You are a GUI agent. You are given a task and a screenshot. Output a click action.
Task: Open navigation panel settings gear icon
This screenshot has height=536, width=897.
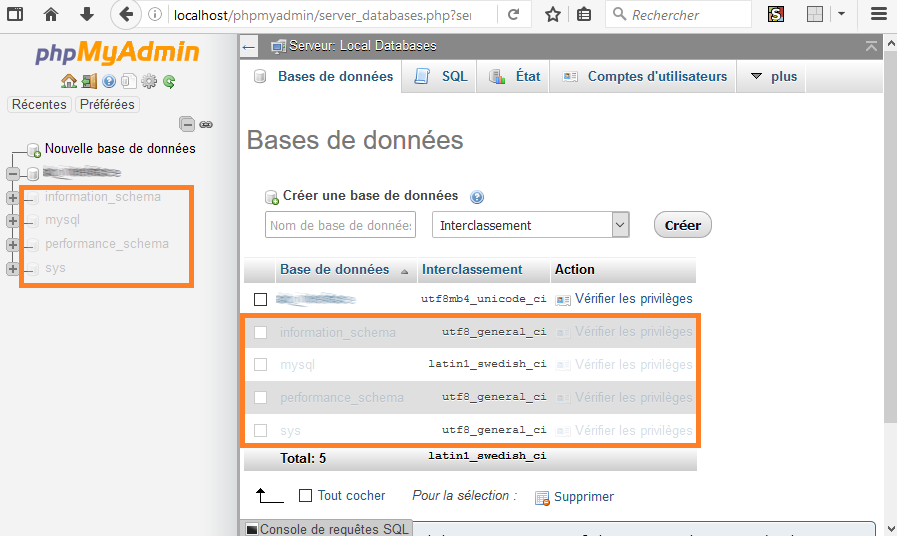[149, 81]
